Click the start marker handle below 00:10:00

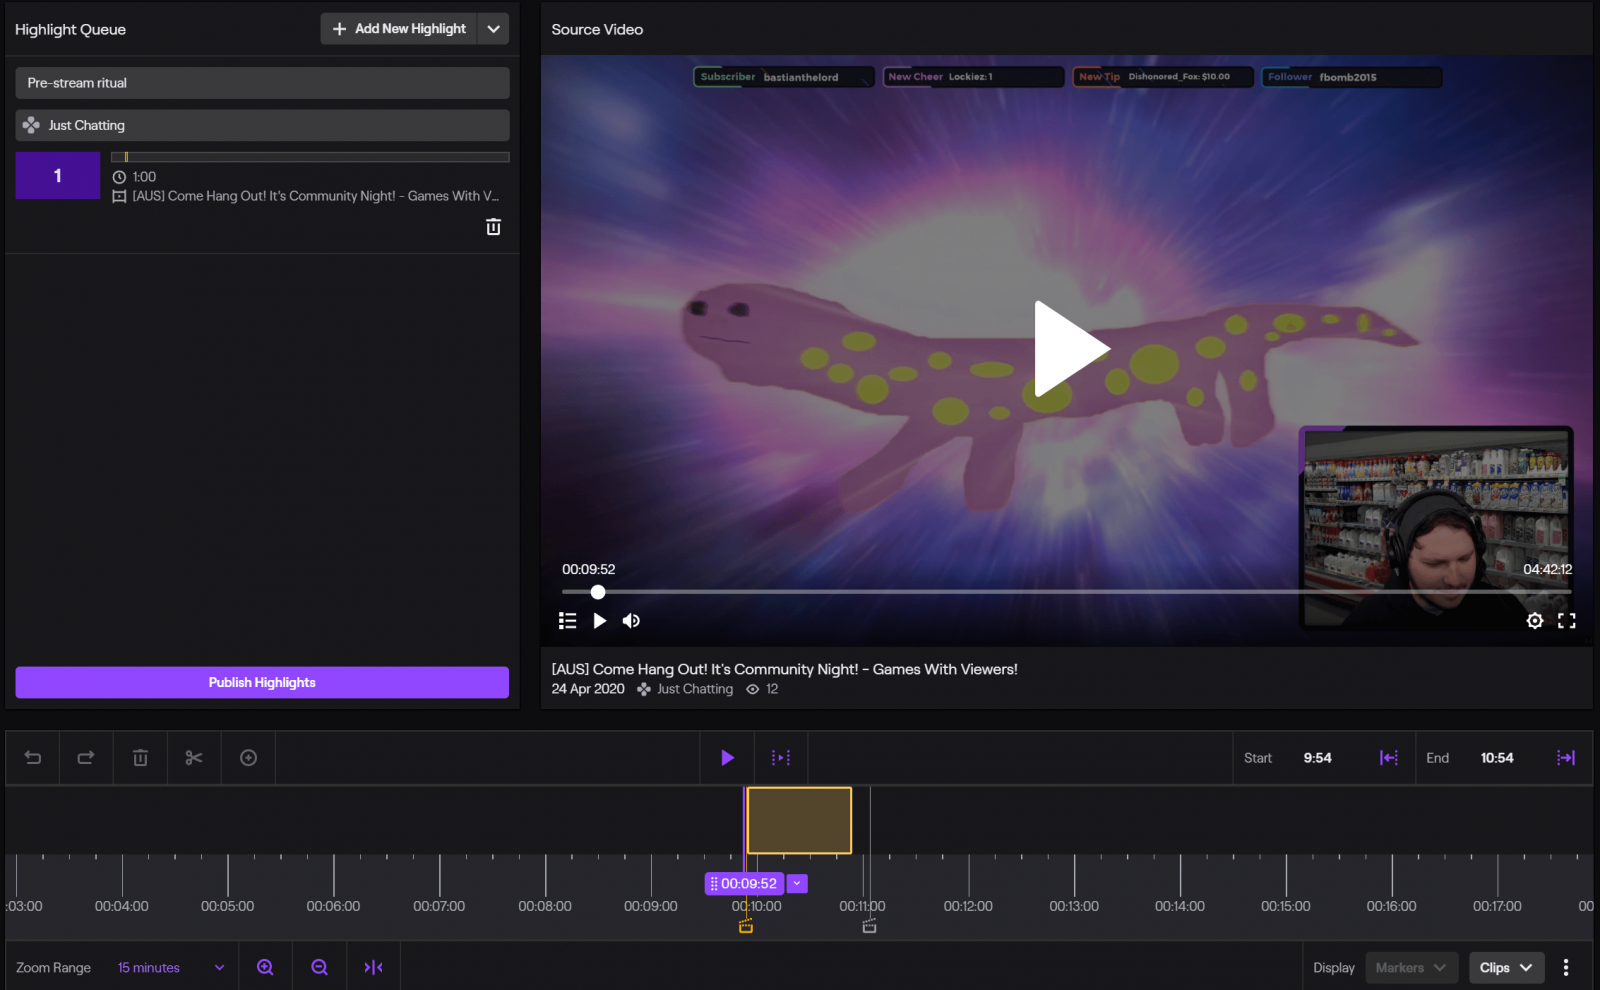pos(745,927)
